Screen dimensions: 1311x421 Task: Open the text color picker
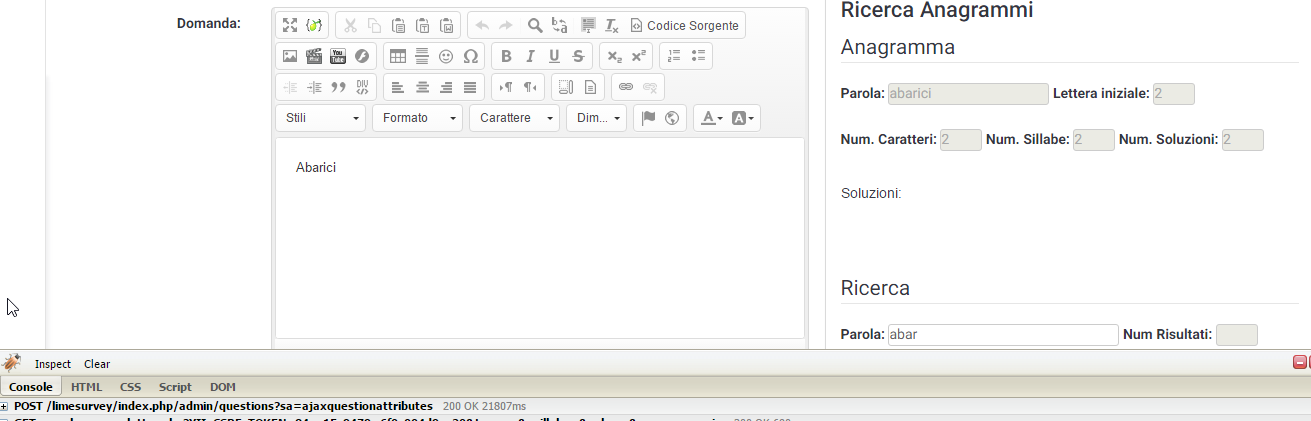point(712,118)
